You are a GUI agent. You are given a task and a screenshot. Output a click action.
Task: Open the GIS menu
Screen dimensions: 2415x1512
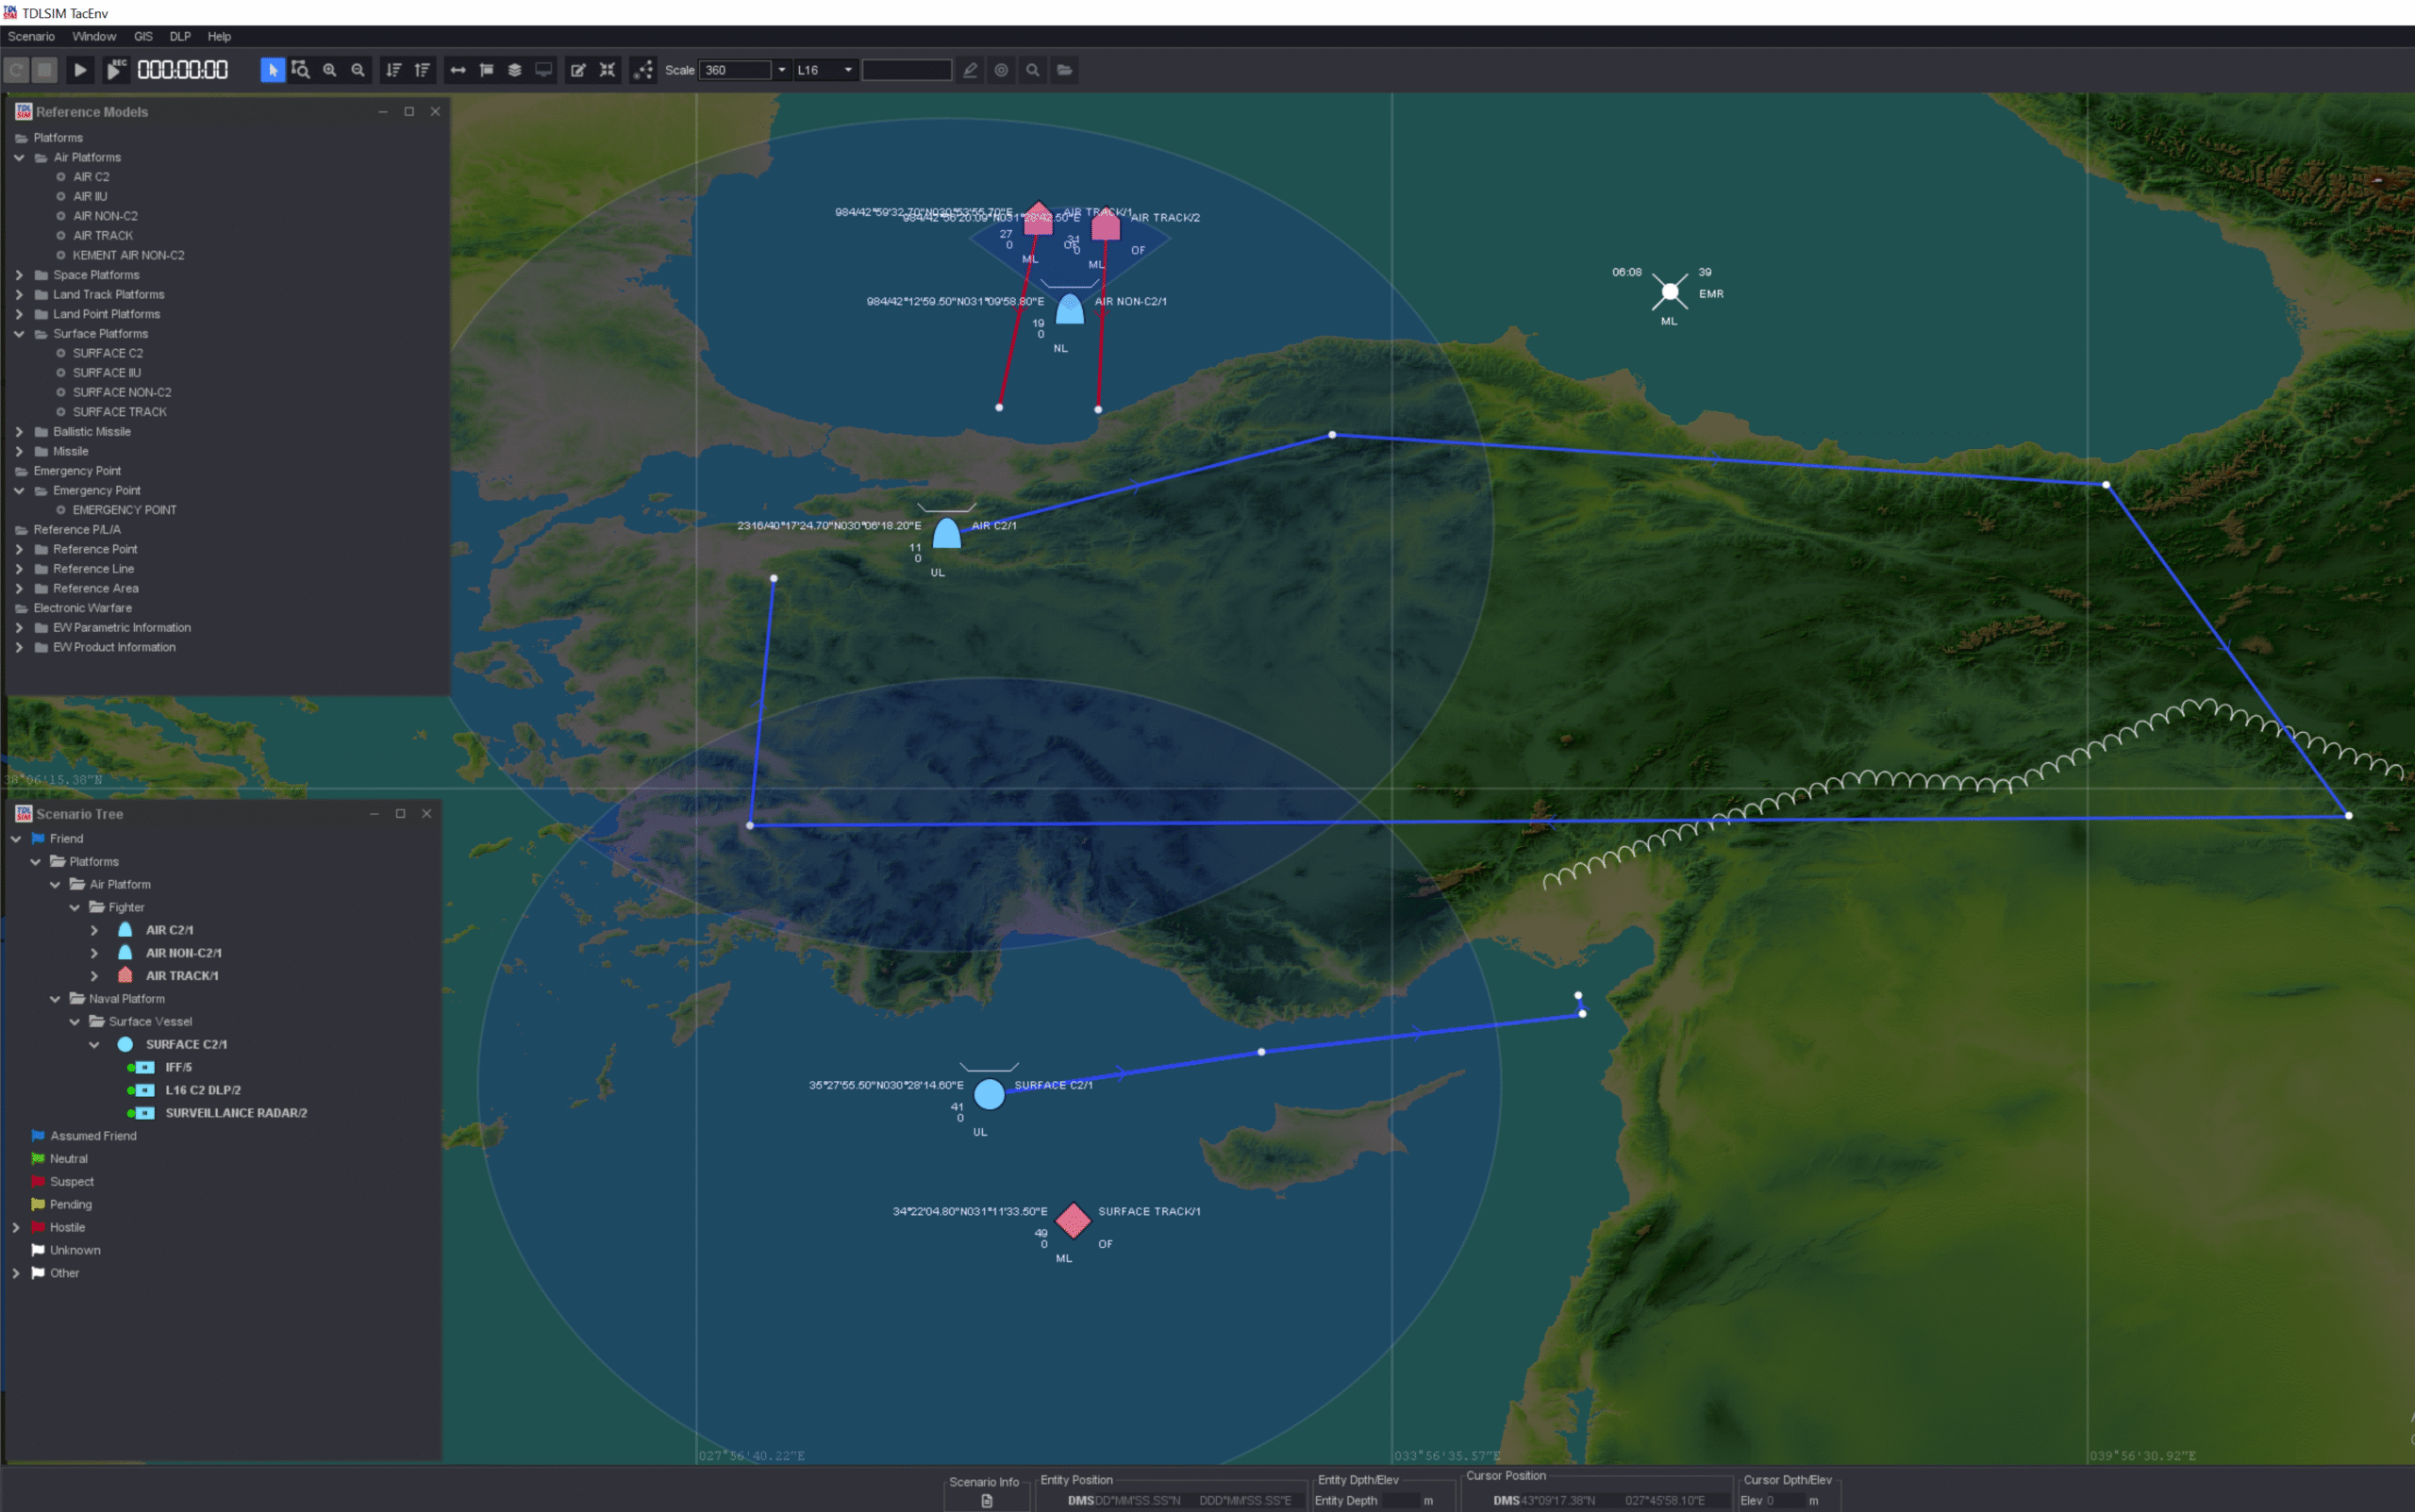[x=143, y=36]
